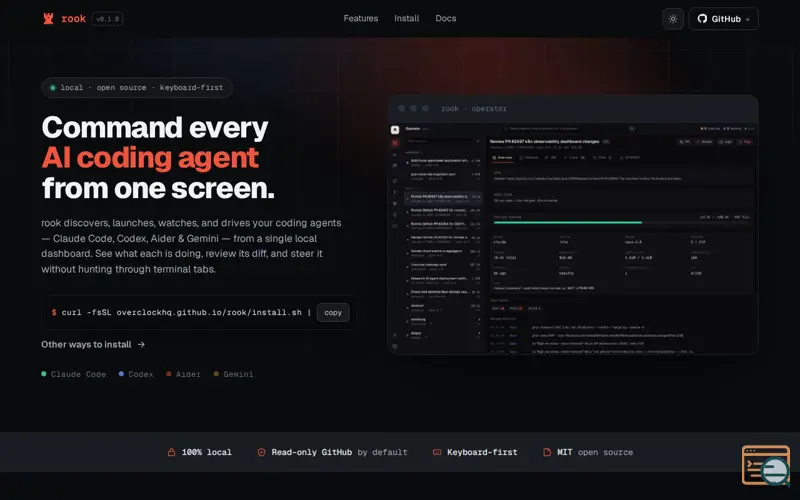The width and height of the screenshot is (800, 500).
Task: Open the Docs nav item
Action: (x=445, y=18)
